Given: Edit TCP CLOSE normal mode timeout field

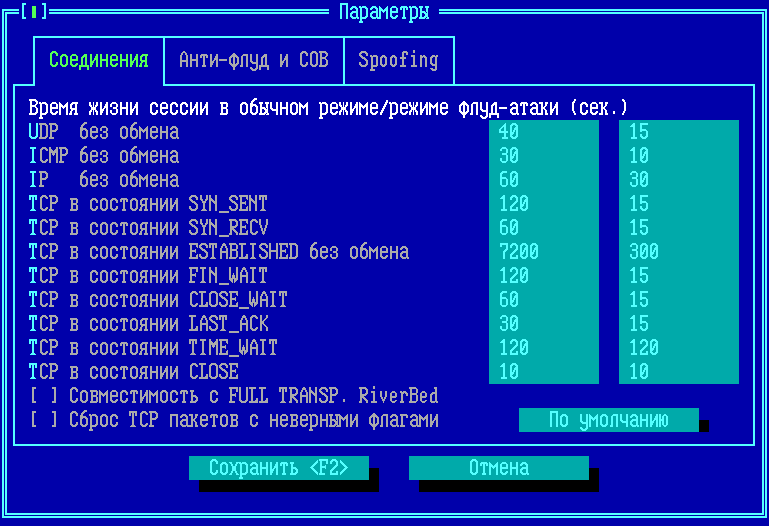Looking at the screenshot, I should (x=543, y=372).
